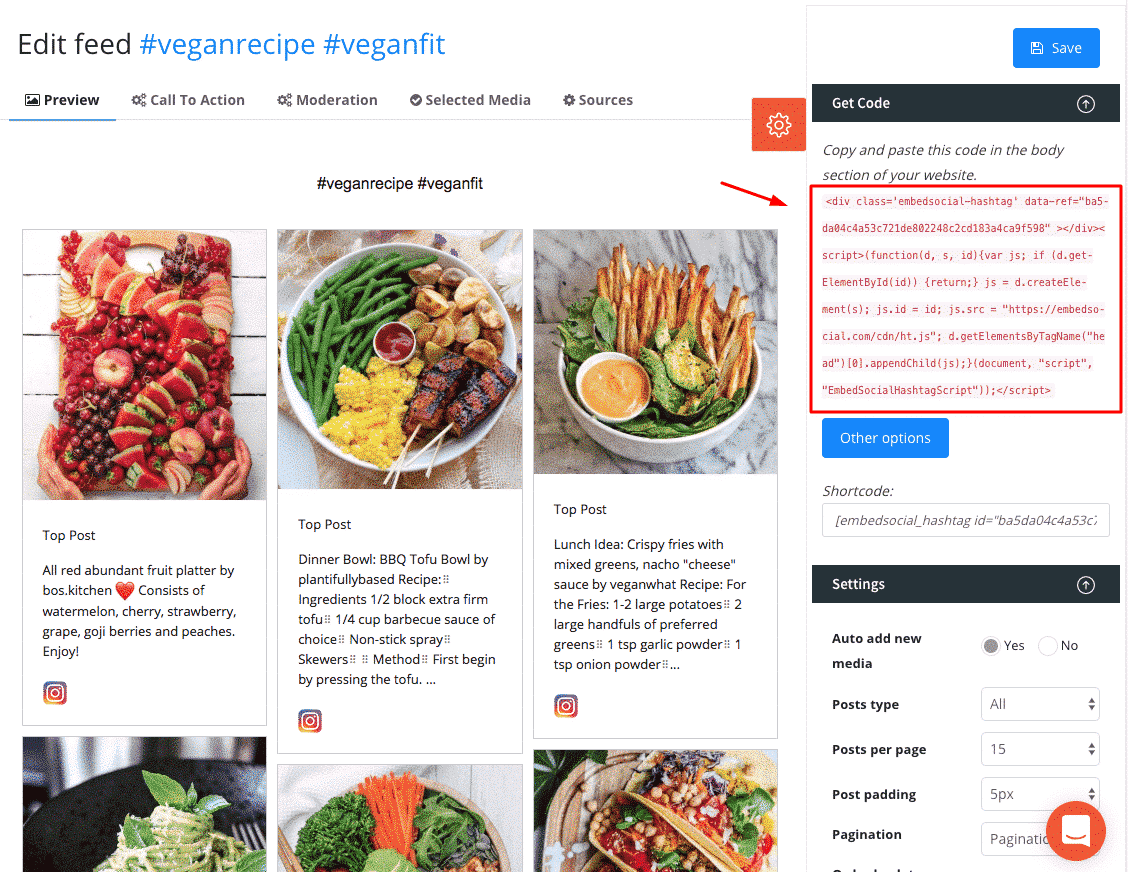Select Yes for Auto add new media
1128x872 pixels.
pyautogui.click(x=991, y=645)
